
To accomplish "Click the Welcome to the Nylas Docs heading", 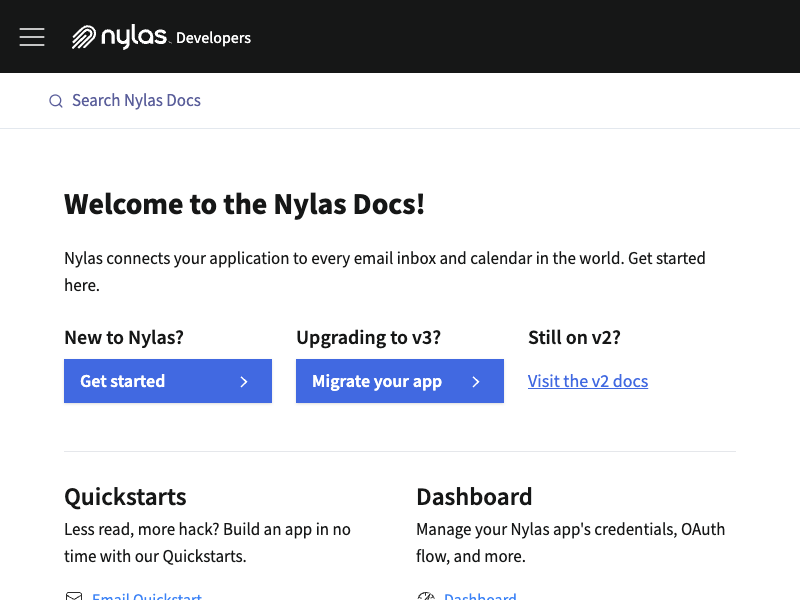I will pos(244,204).
